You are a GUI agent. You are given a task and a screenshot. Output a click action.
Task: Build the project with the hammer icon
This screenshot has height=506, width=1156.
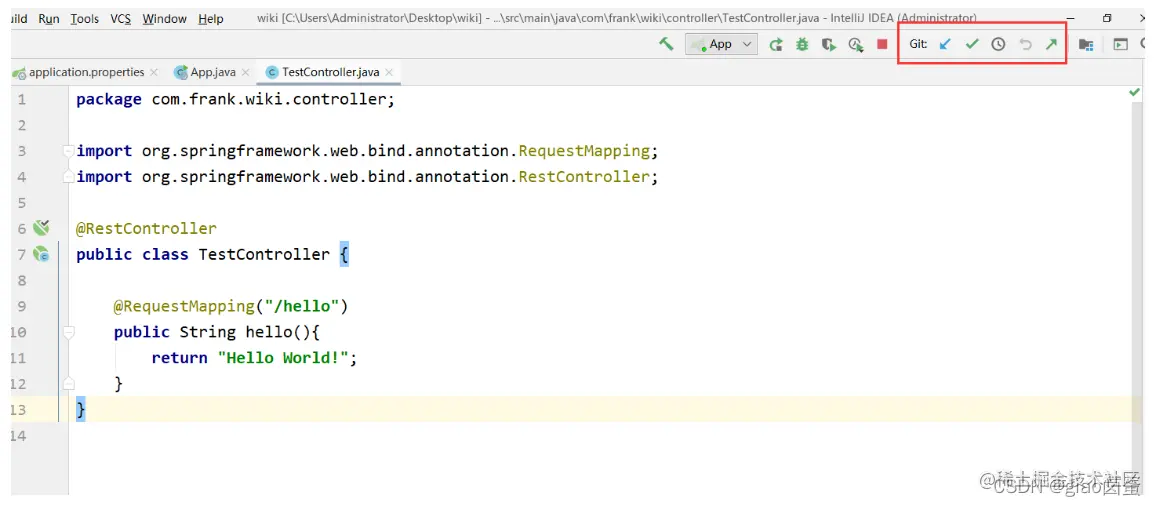click(x=666, y=44)
